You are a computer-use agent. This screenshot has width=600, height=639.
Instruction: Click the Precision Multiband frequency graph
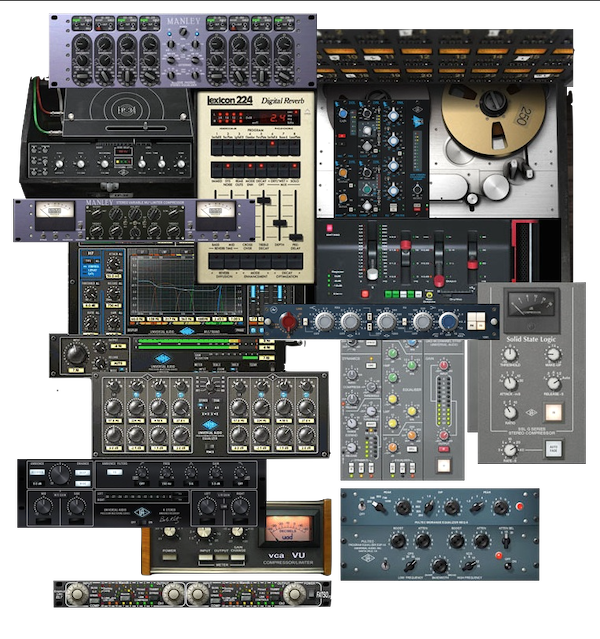coord(189,284)
